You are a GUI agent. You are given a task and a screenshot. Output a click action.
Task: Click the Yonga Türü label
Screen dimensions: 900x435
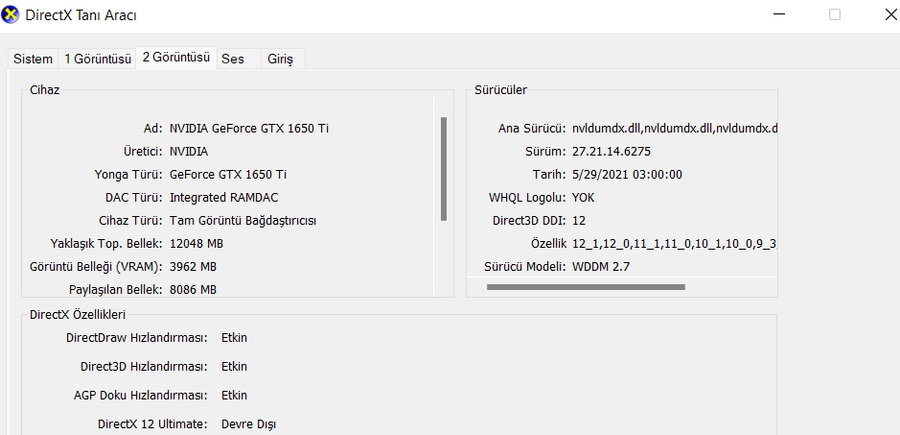[129, 174]
